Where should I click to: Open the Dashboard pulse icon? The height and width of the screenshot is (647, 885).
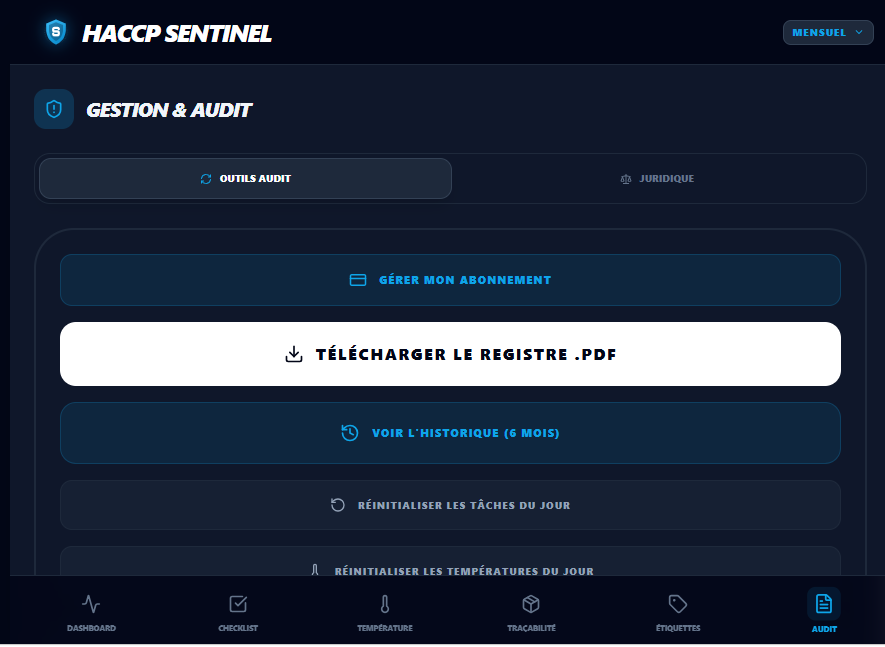click(91, 604)
